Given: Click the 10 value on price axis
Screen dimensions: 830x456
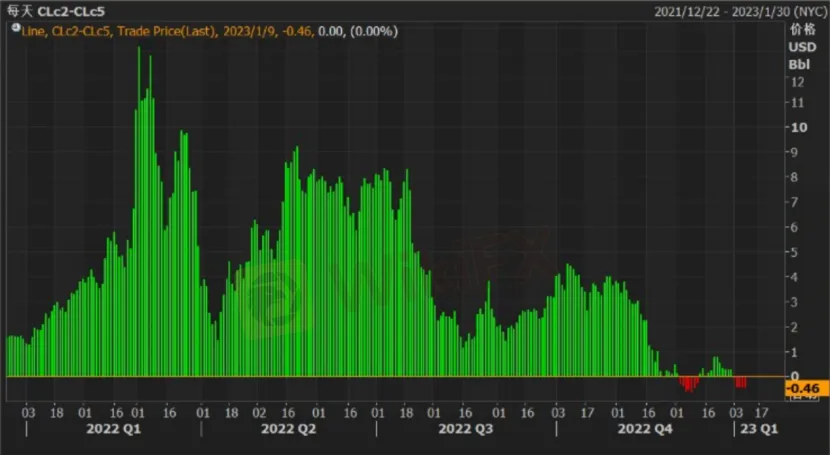Looking at the screenshot, I should tap(798, 127).
